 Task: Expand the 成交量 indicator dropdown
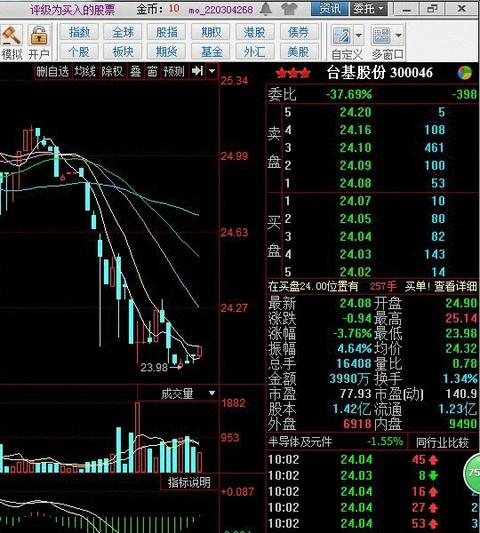tap(212, 393)
